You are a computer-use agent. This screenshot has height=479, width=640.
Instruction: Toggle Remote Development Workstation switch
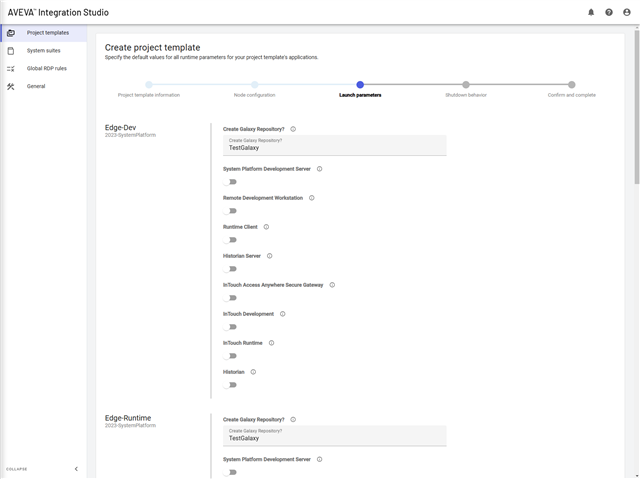(x=230, y=211)
